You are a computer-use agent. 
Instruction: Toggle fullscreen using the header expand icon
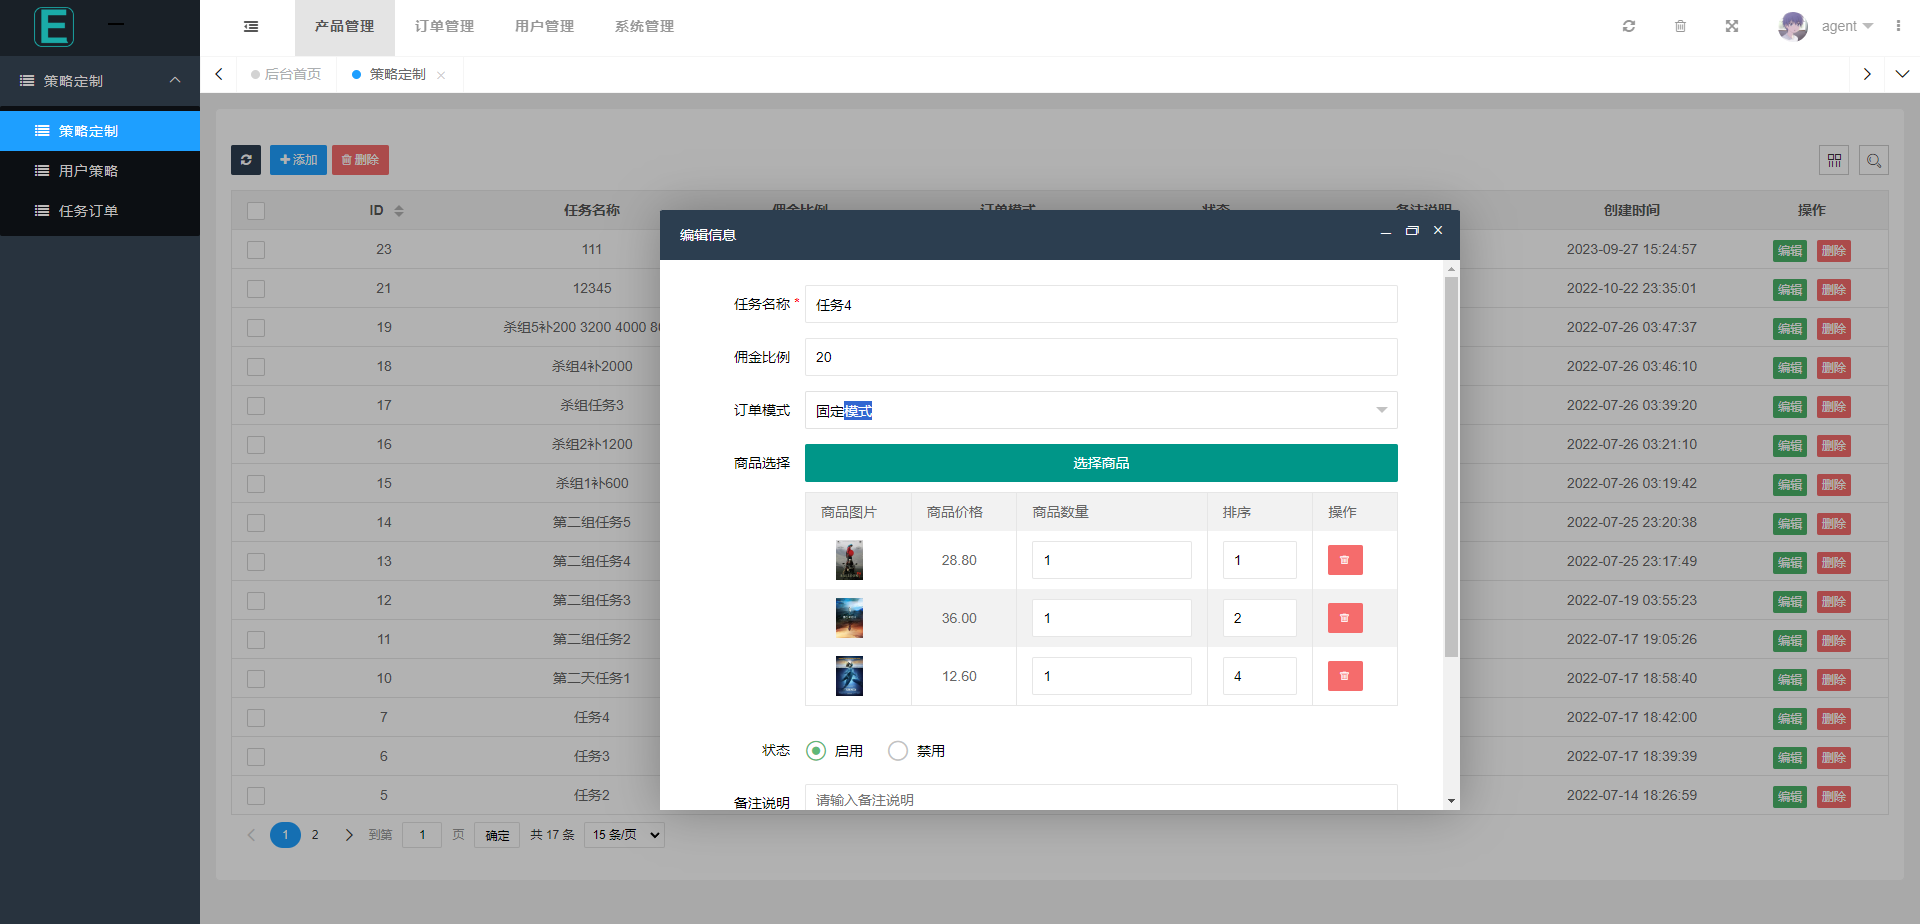pos(1732,26)
